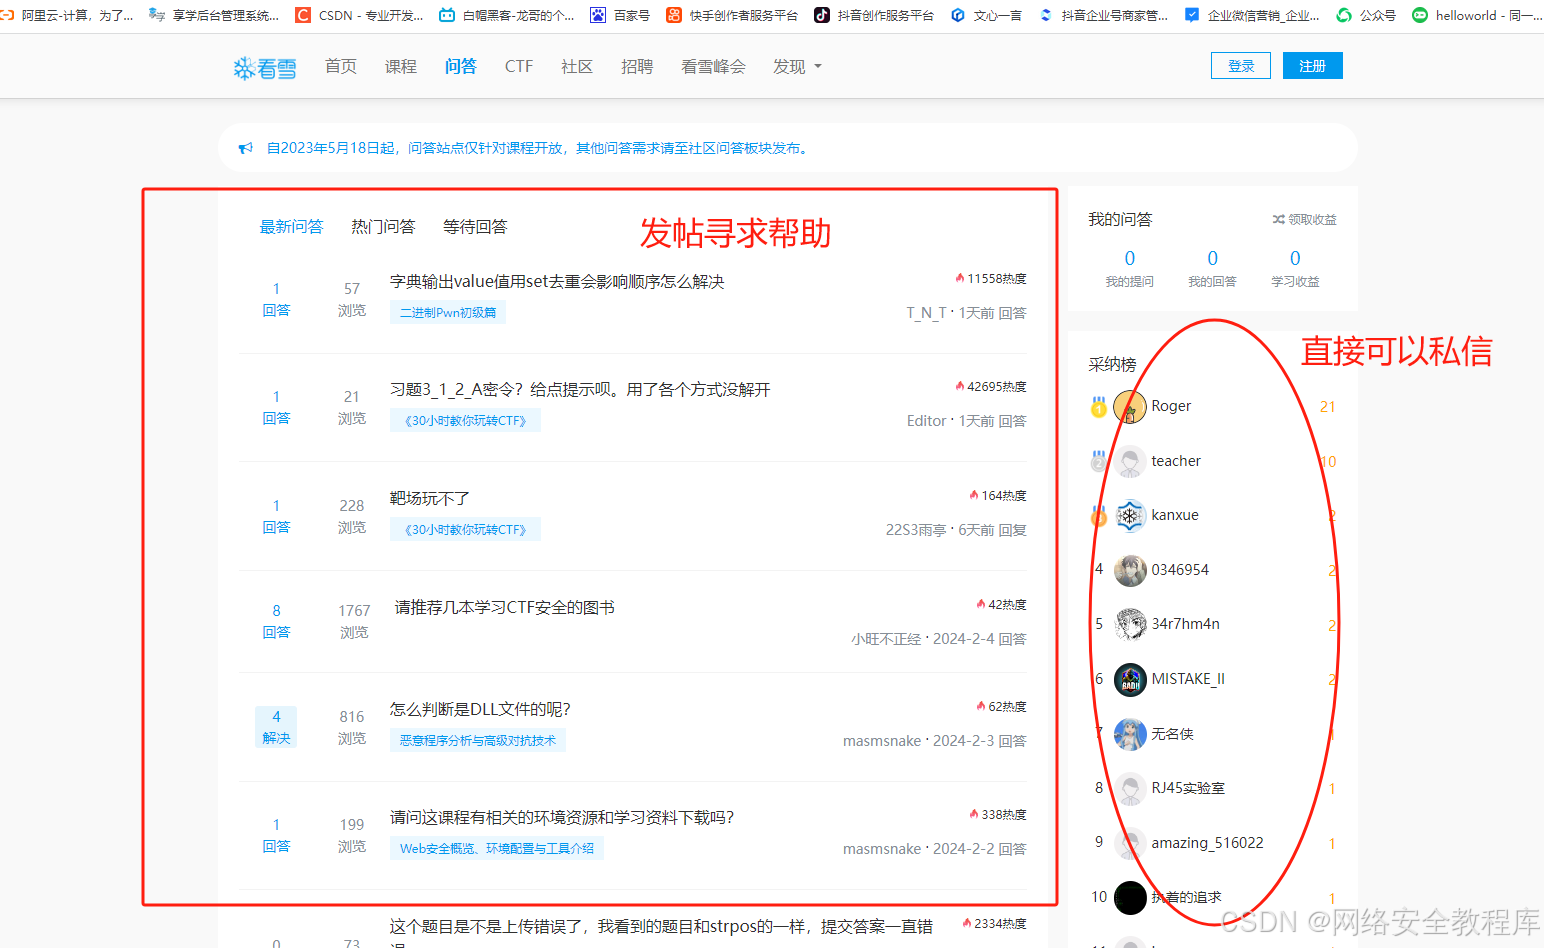
Task: Open the 社区 nav item
Action: point(577,66)
